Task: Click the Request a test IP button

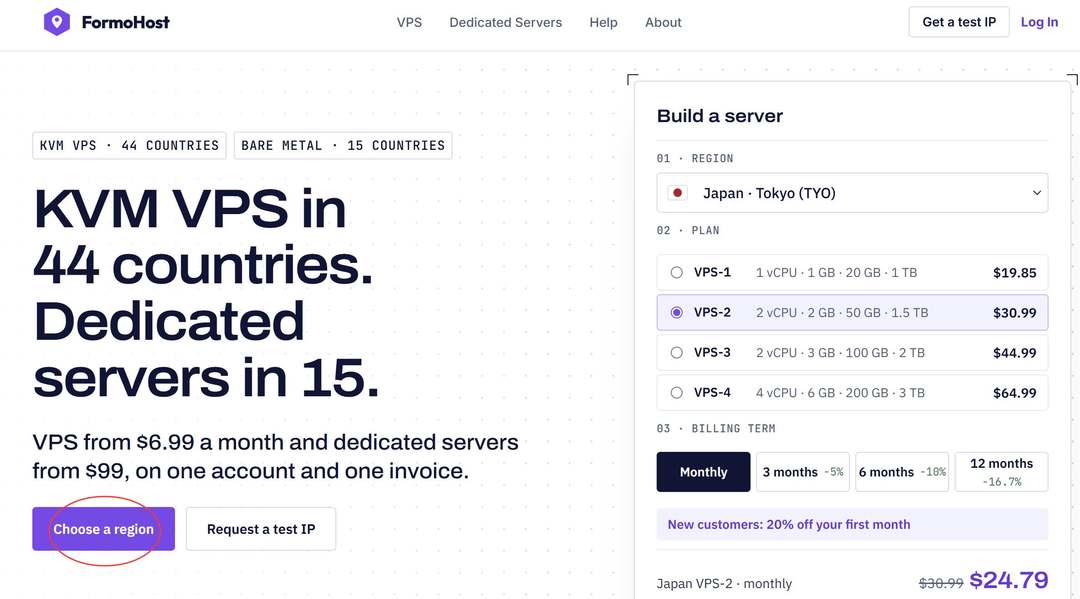Action: pos(261,529)
